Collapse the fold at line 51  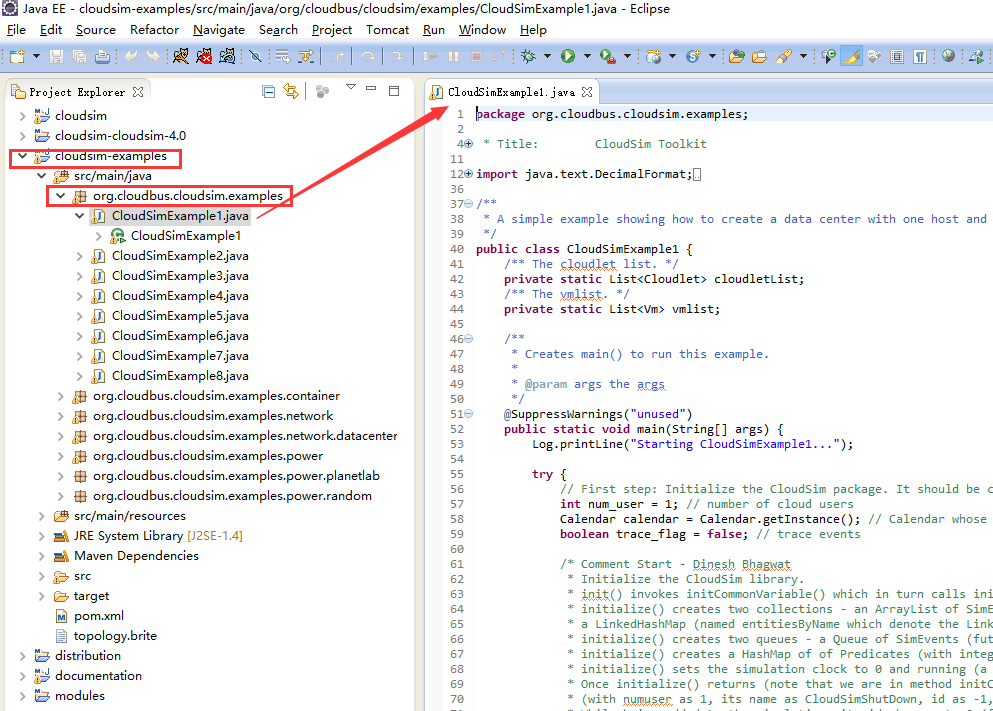469,414
